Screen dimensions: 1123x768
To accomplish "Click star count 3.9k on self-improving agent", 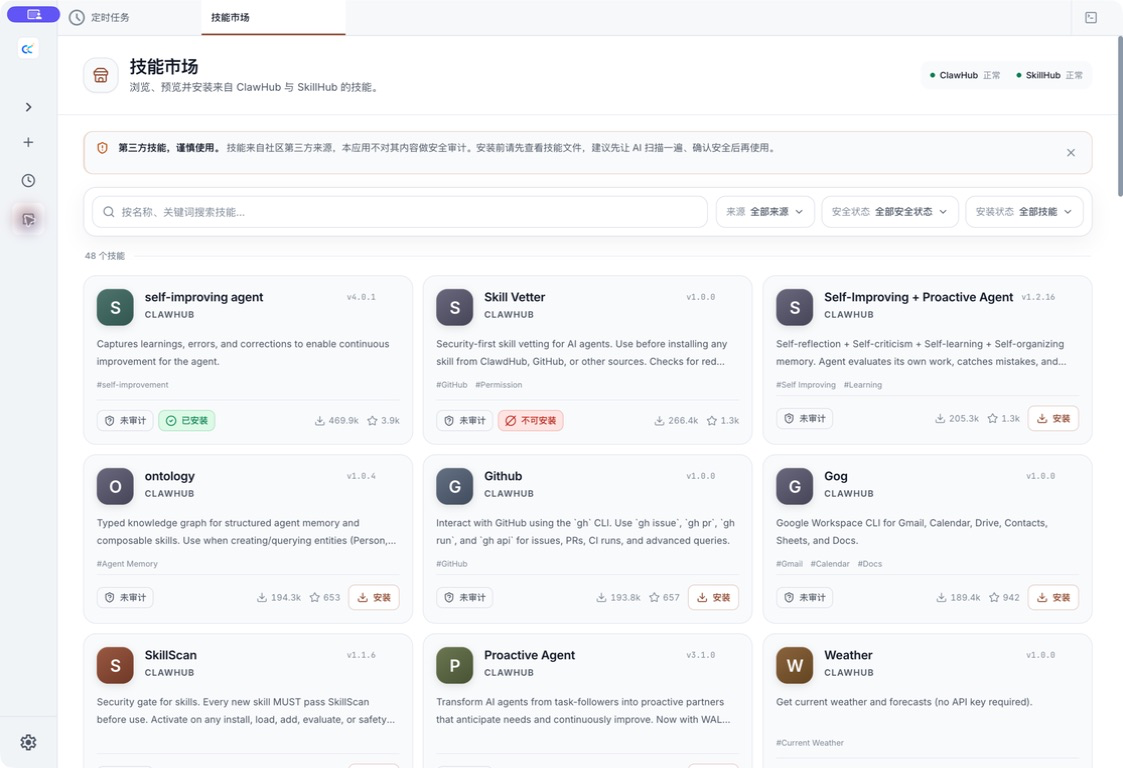I will click(x=383, y=421).
